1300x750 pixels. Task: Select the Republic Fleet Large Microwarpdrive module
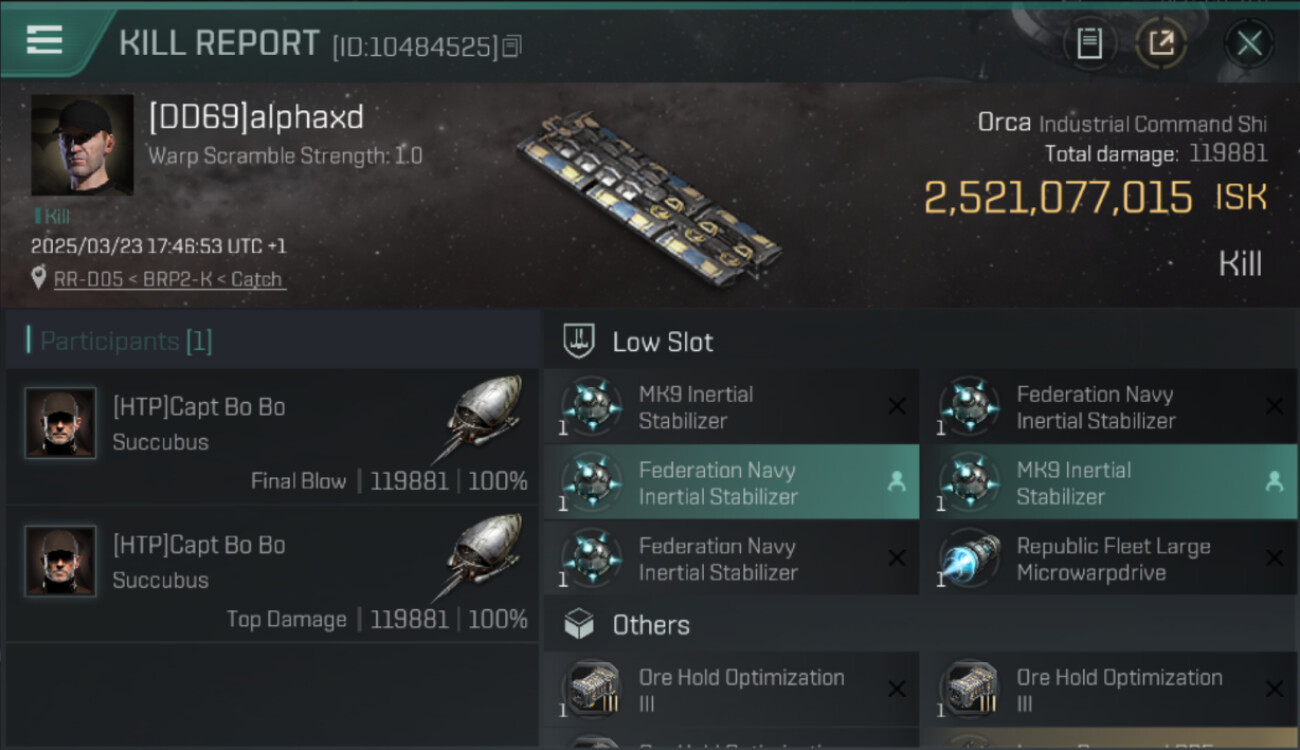pyautogui.click(x=1112, y=559)
